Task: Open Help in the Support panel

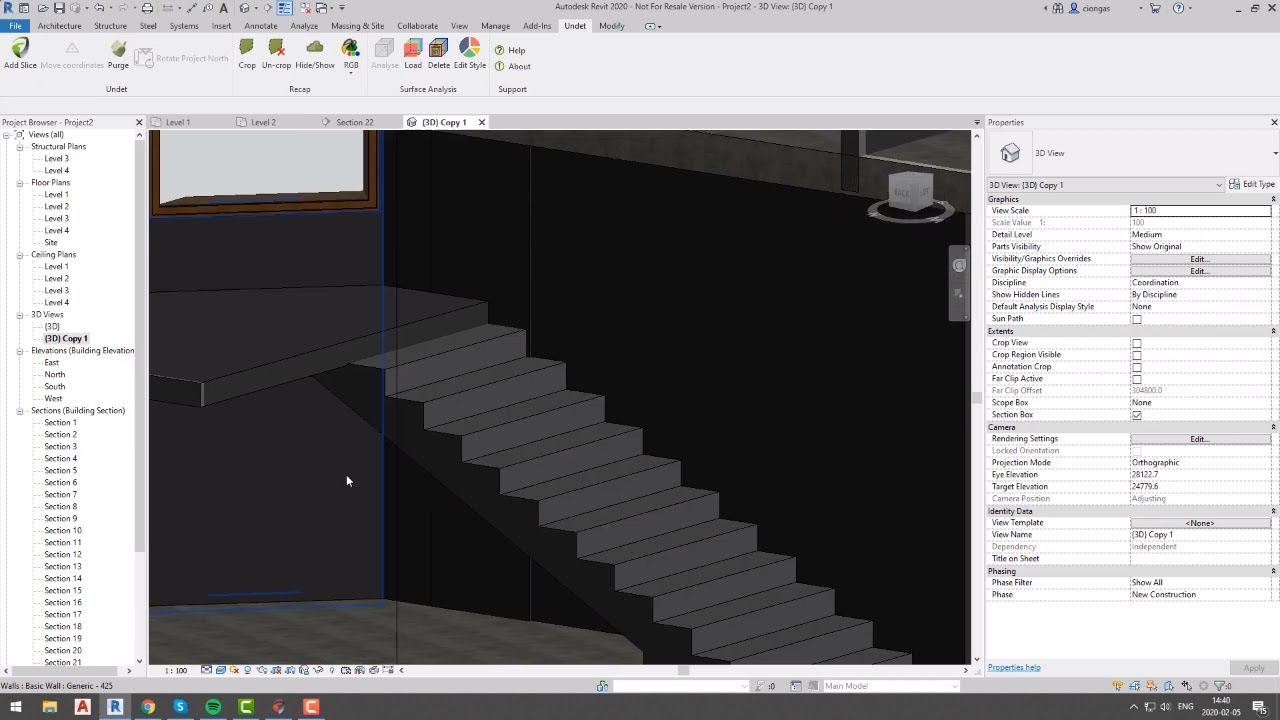Action: [510, 50]
